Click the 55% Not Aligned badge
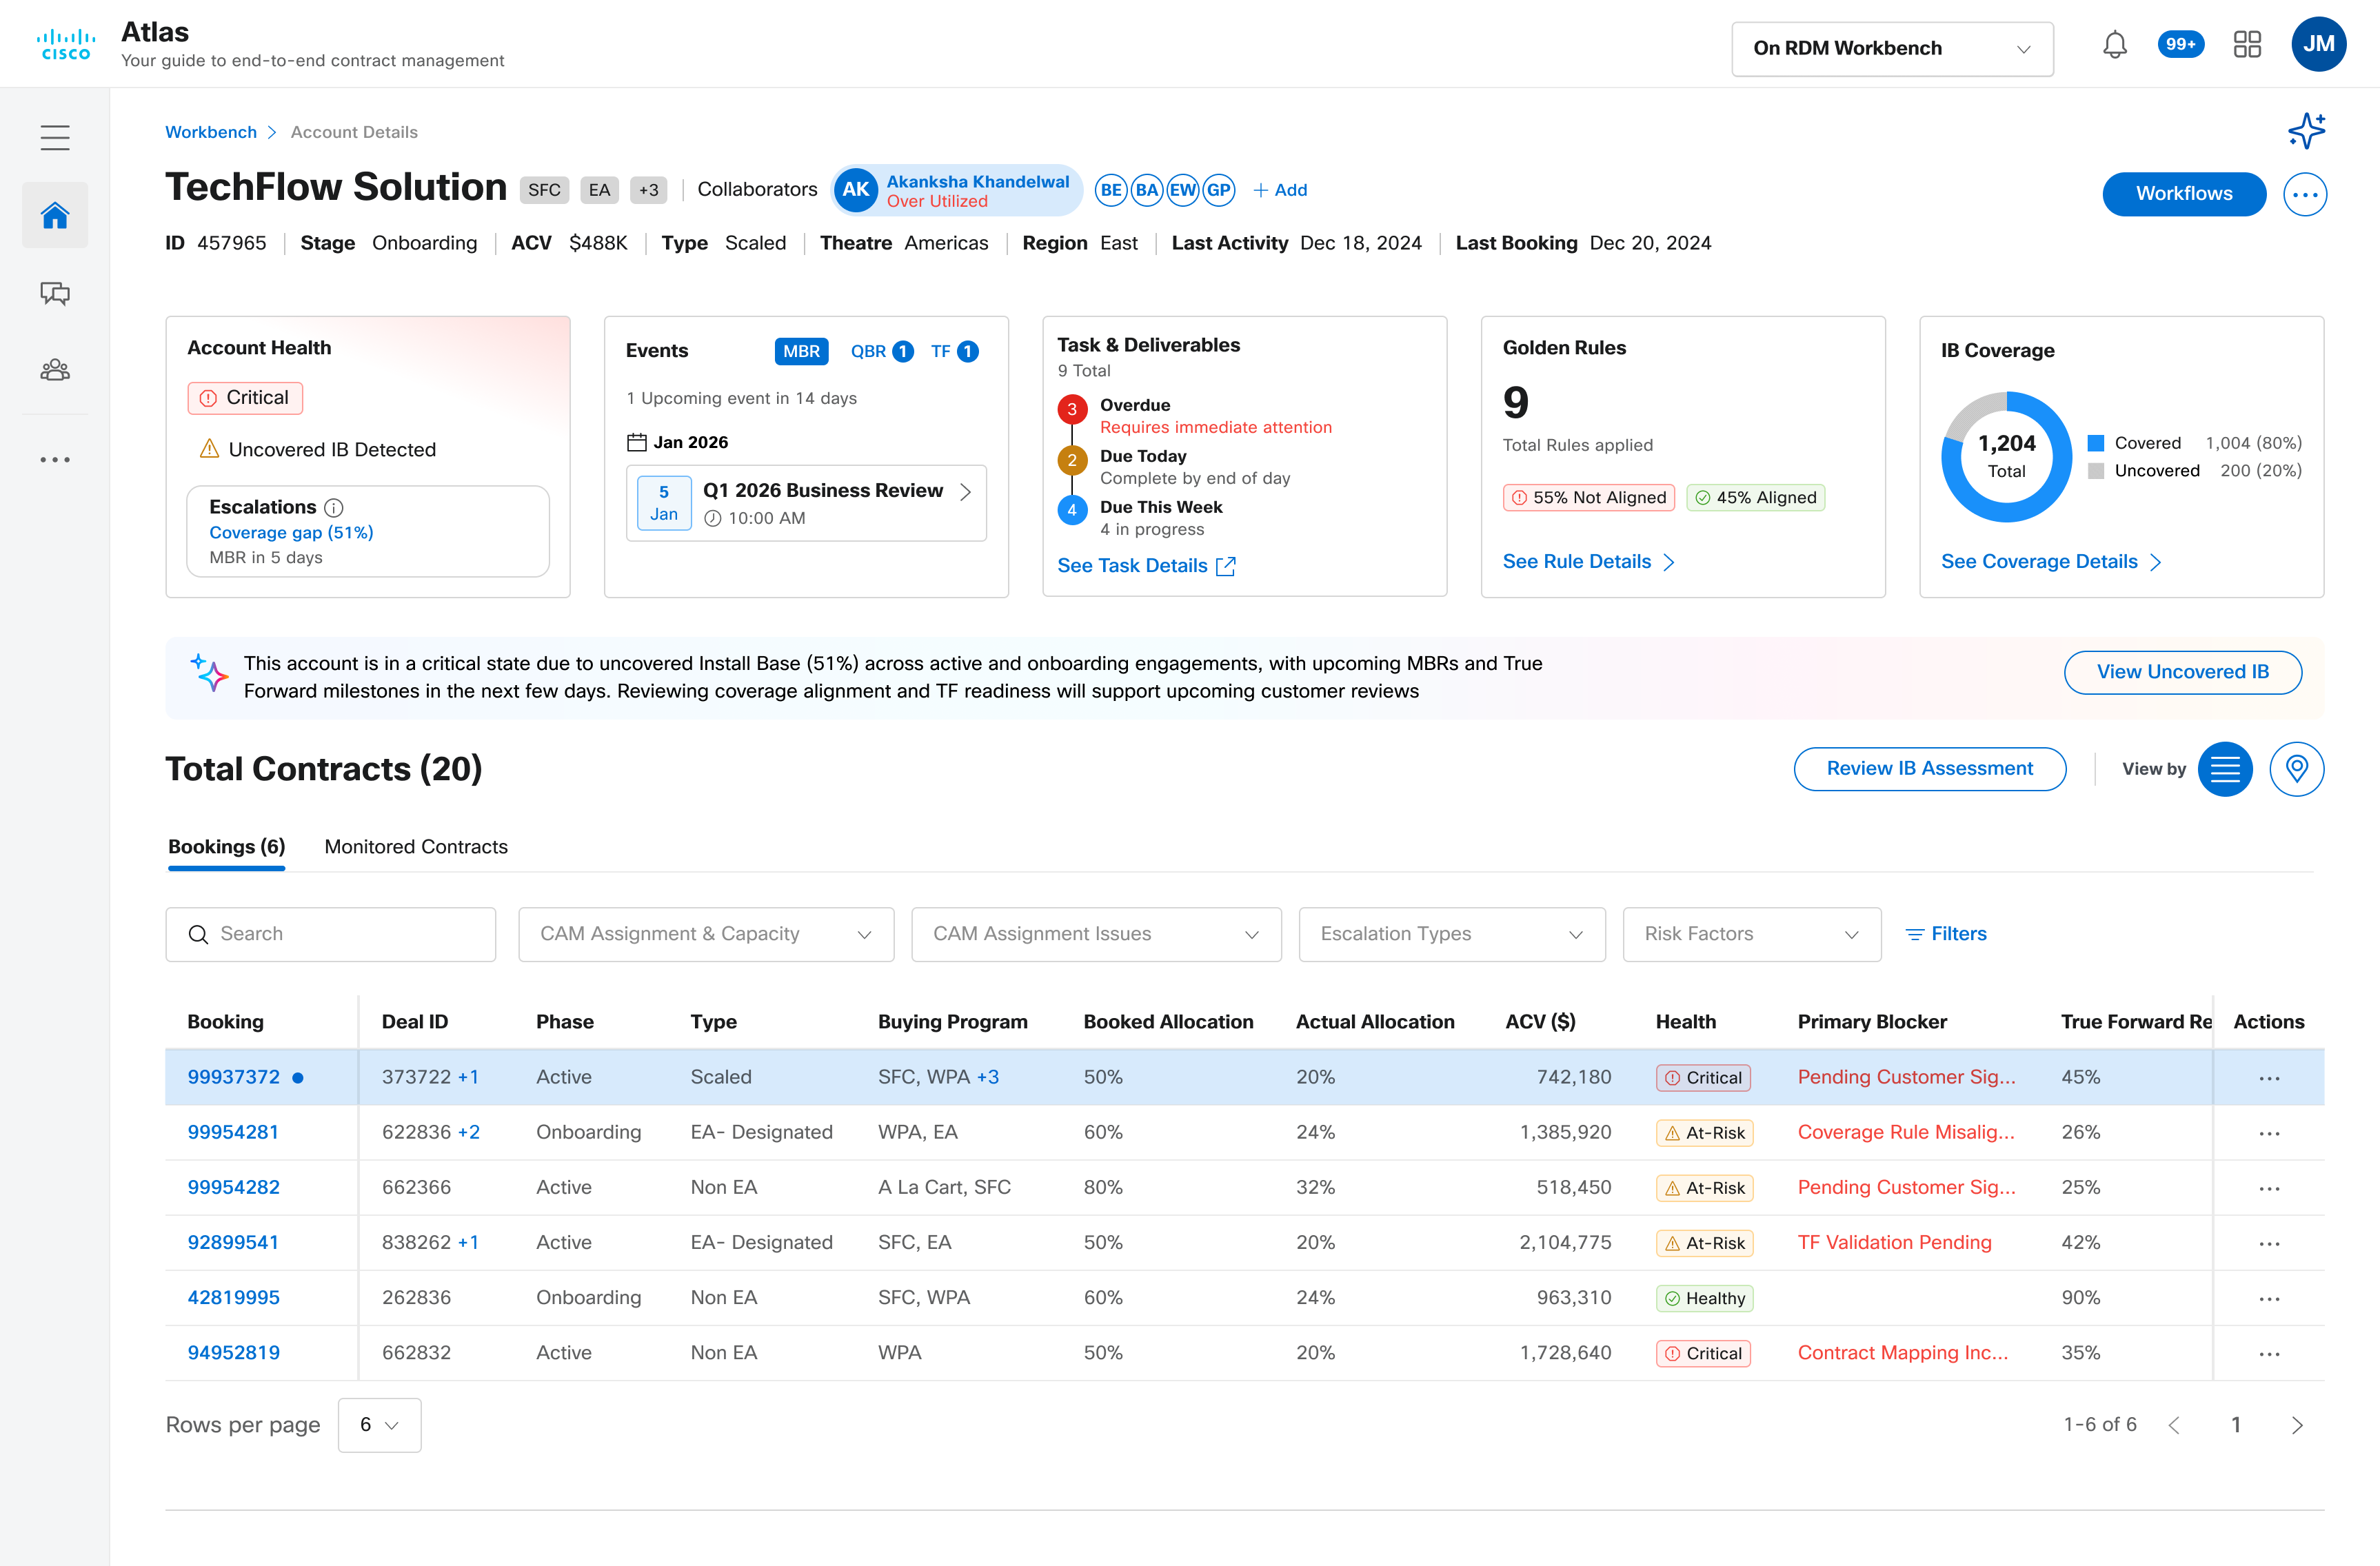This screenshot has height=1566, width=2380. click(1588, 498)
